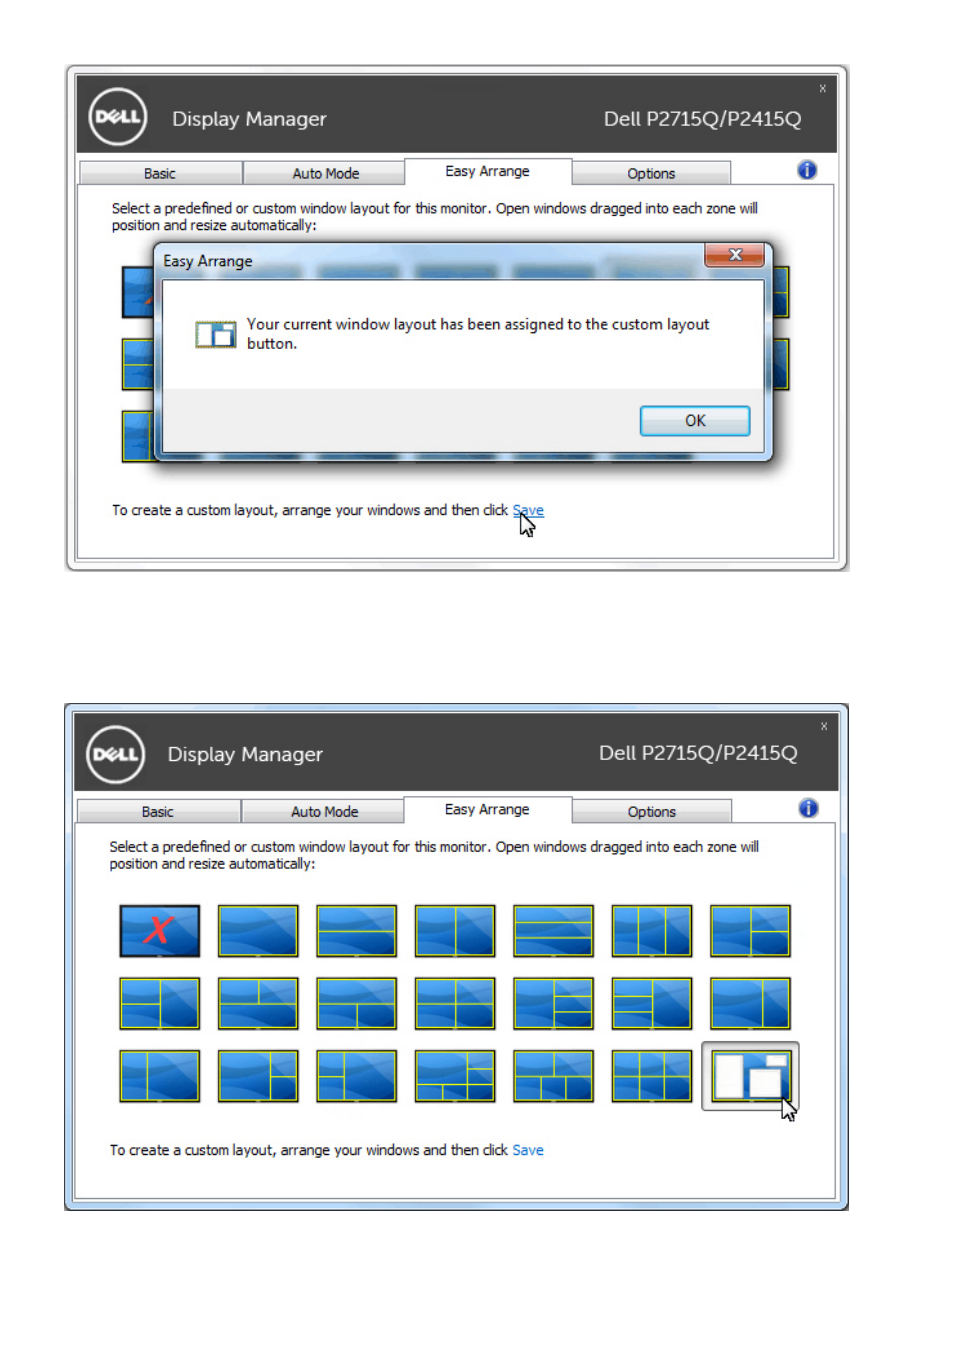Open the Auto Mode tab in the upper window
This screenshot has height=1352, width=953.
coord(325,173)
